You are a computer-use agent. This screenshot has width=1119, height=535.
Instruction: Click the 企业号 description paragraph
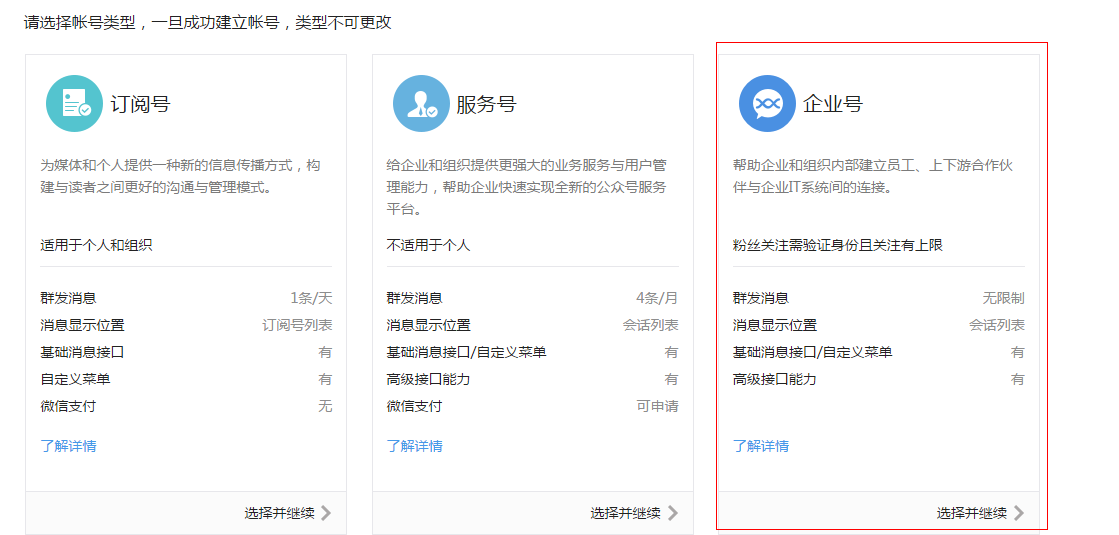coord(873,177)
